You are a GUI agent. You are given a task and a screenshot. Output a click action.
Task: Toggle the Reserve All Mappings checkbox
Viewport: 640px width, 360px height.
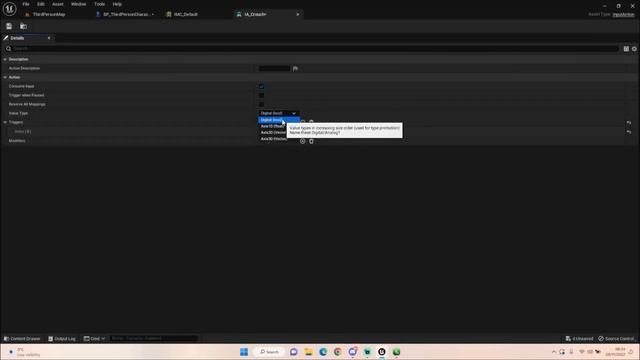(x=261, y=104)
